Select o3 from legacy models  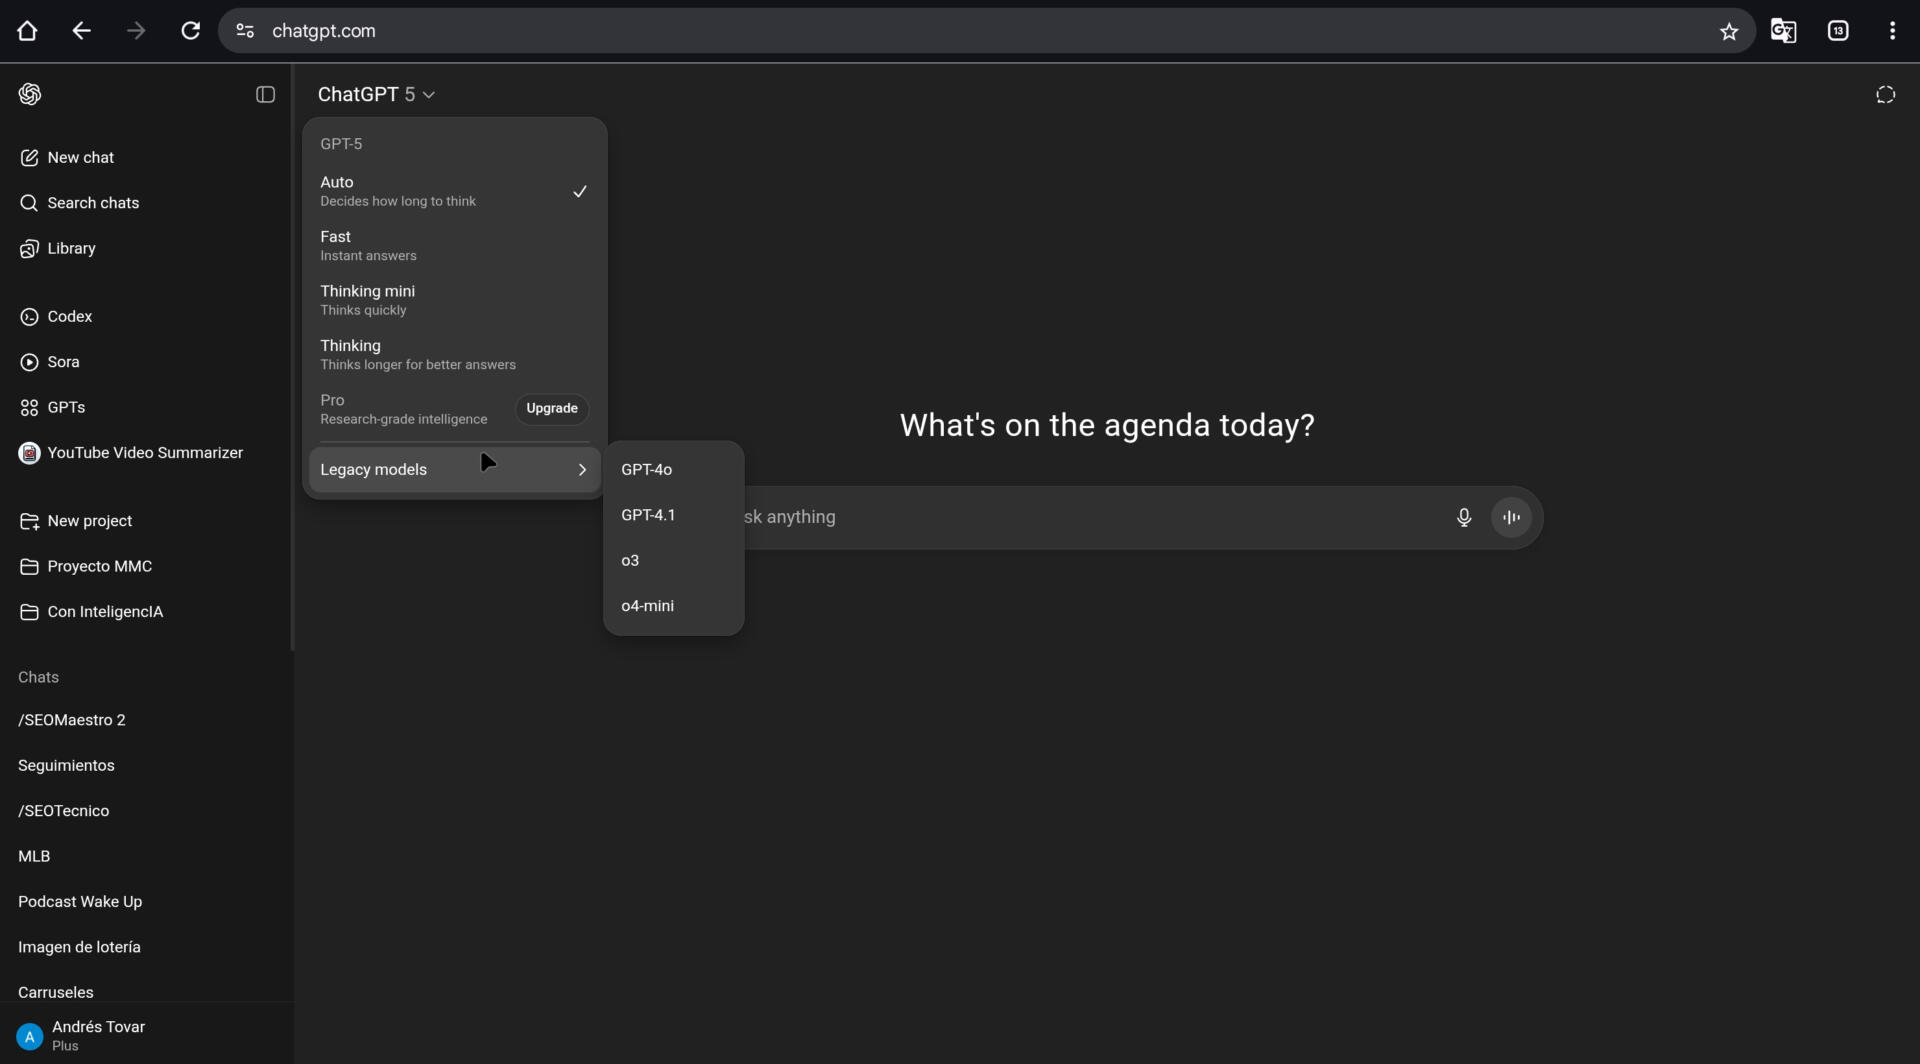[x=673, y=561]
